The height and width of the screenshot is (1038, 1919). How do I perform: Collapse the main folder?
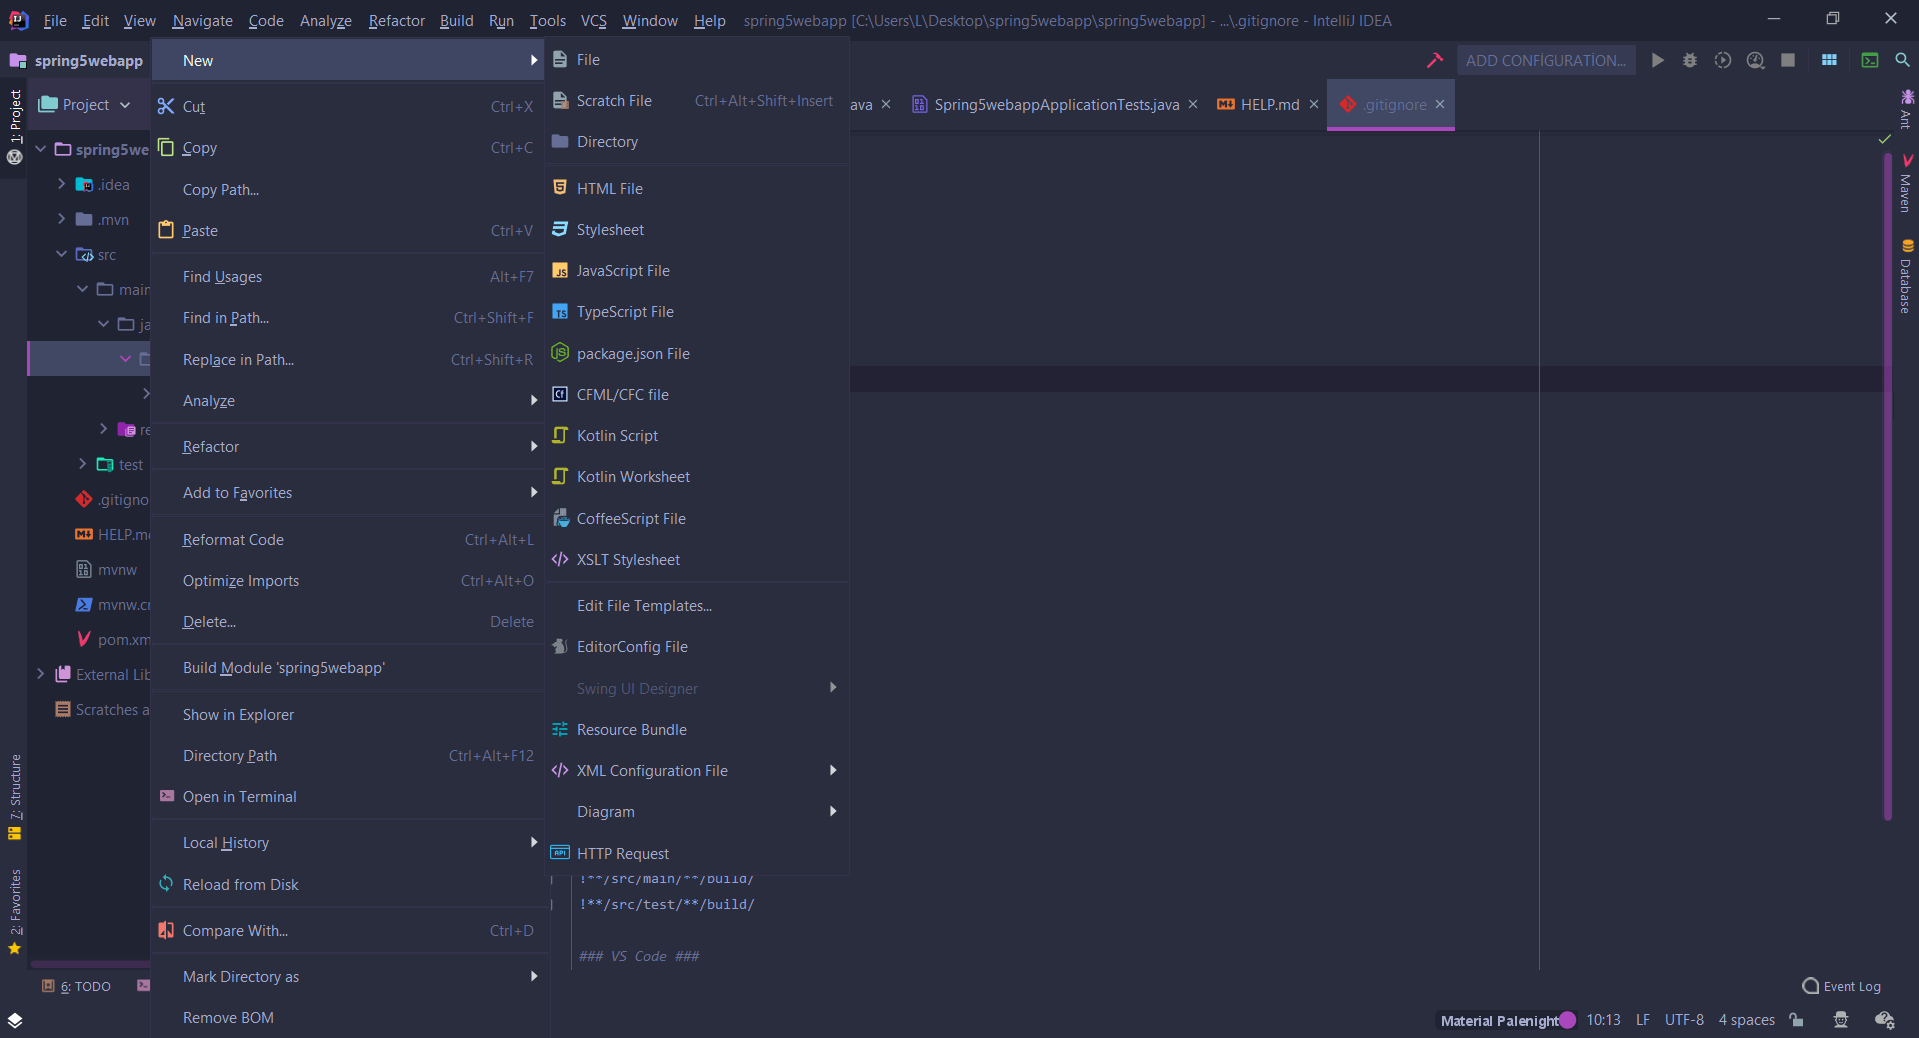click(82, 289)
